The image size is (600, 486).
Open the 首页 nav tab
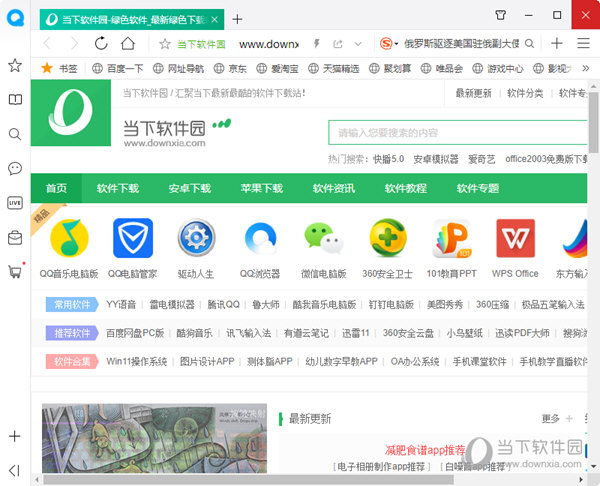56,188
